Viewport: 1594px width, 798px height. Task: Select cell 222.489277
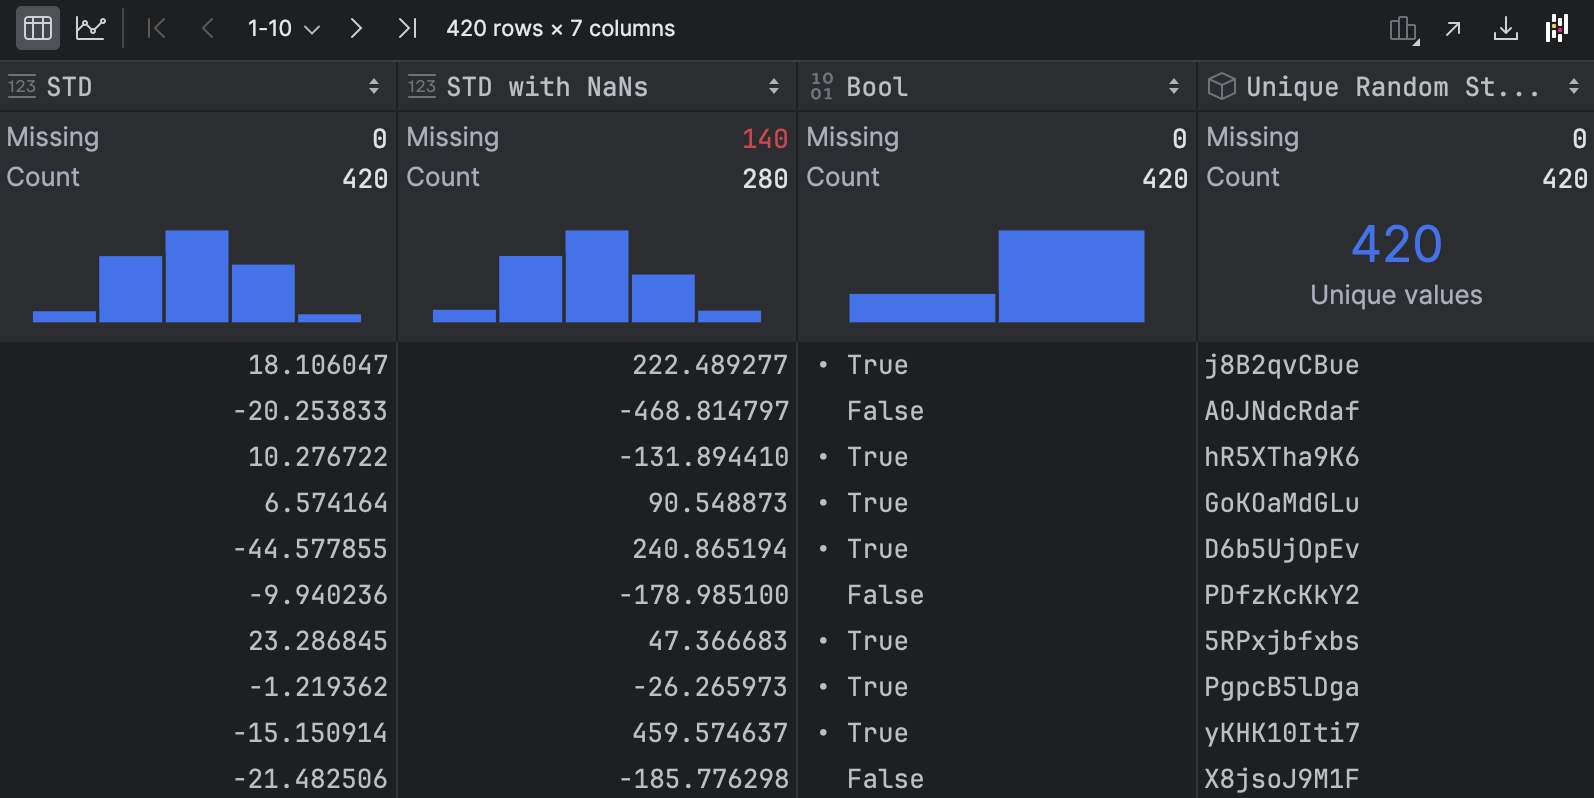tap(598, 365)
